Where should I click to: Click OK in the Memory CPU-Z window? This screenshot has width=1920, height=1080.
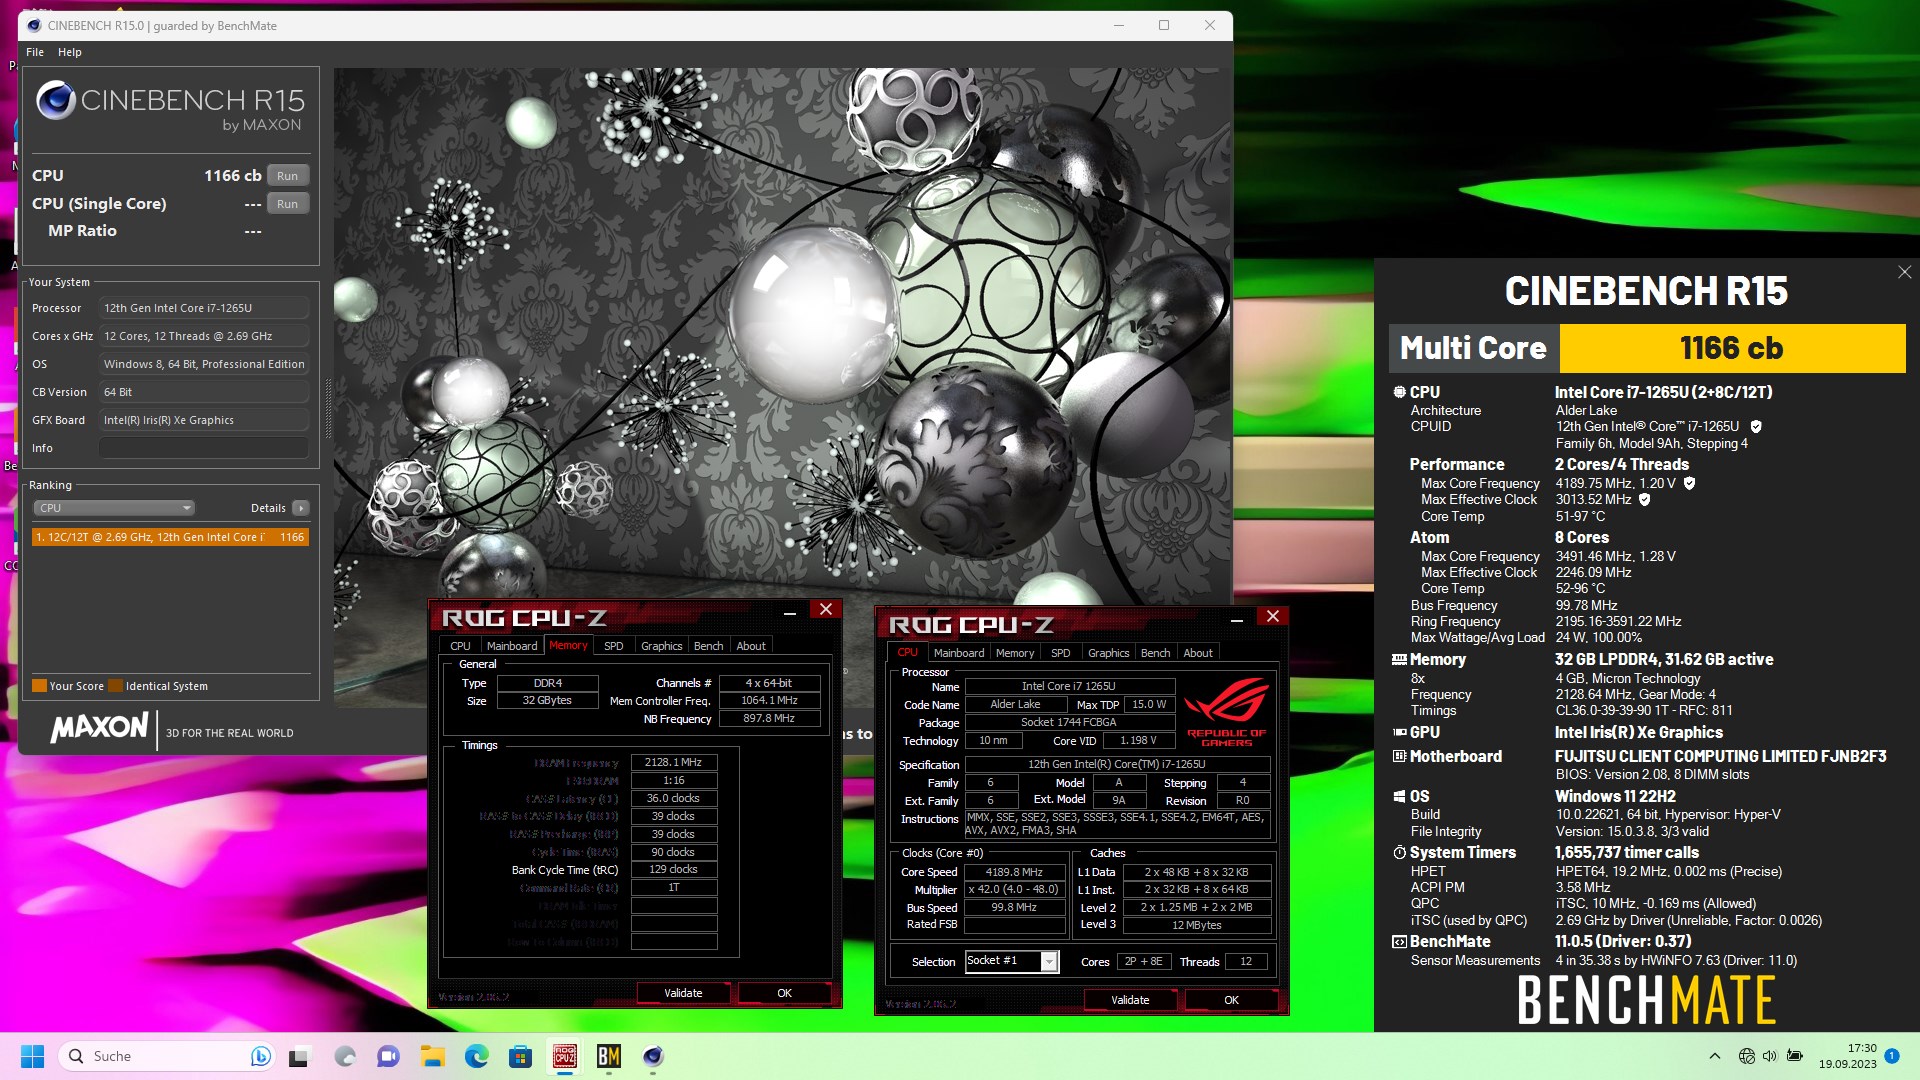[784, 993]
